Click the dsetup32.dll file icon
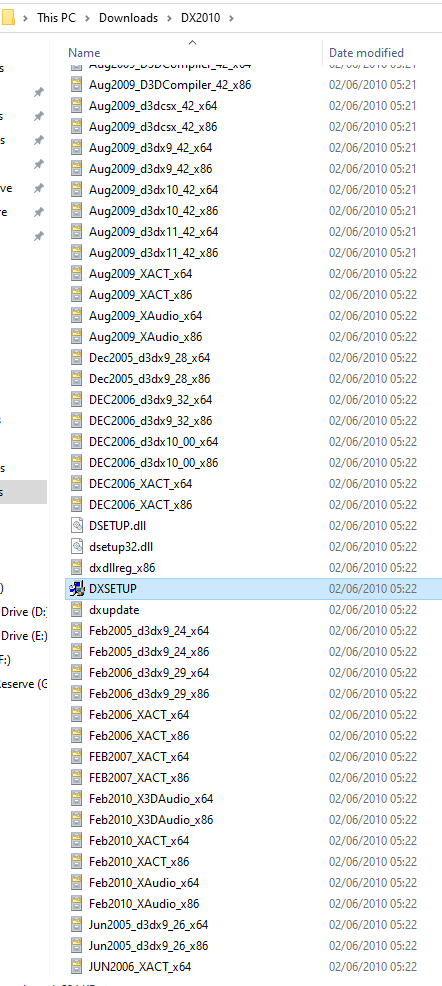 (x=77, y=546)
